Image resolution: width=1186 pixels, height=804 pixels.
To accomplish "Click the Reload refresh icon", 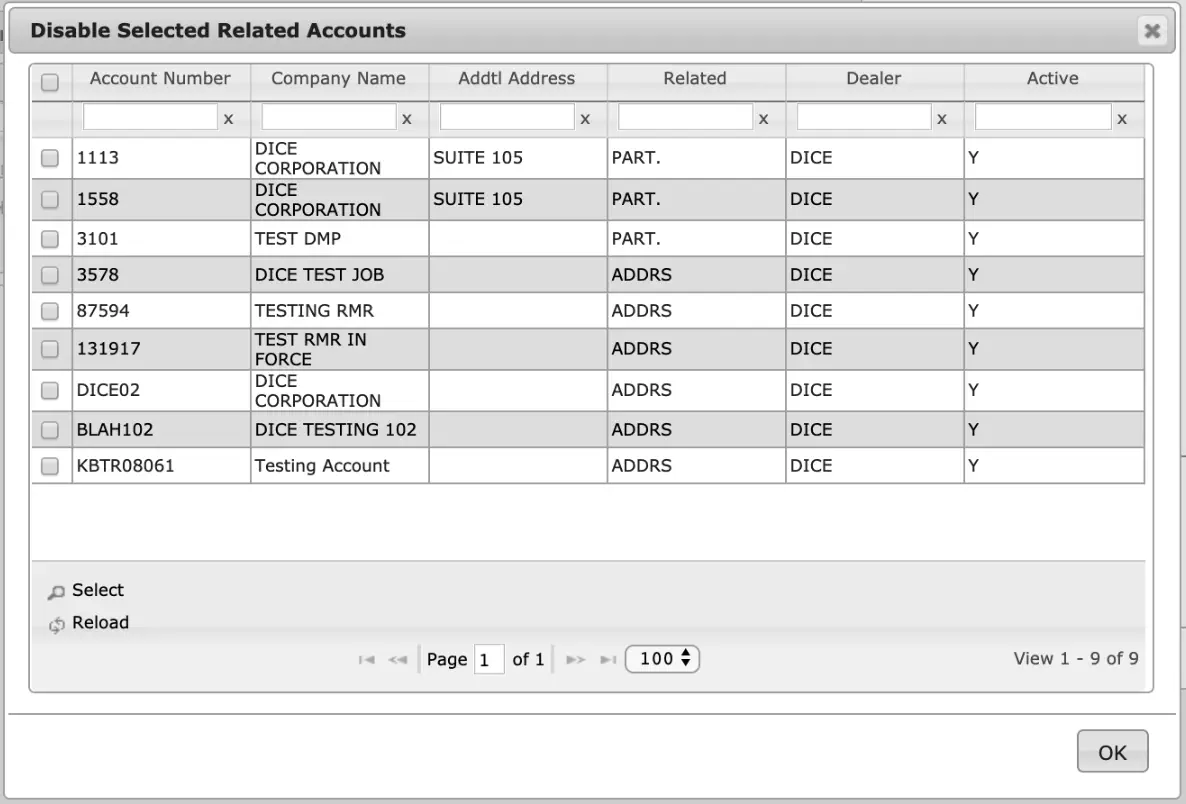I will click(x=56, y=625).
